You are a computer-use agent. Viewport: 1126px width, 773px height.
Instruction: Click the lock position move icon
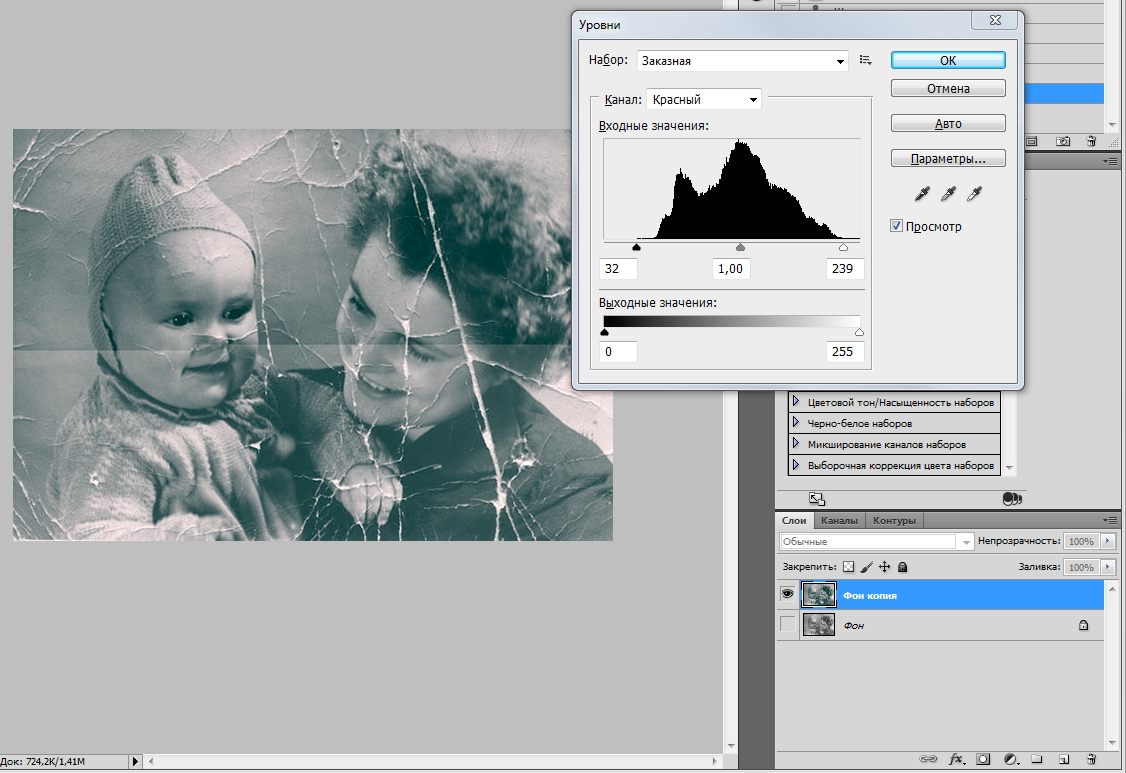[x=884, y=567]
